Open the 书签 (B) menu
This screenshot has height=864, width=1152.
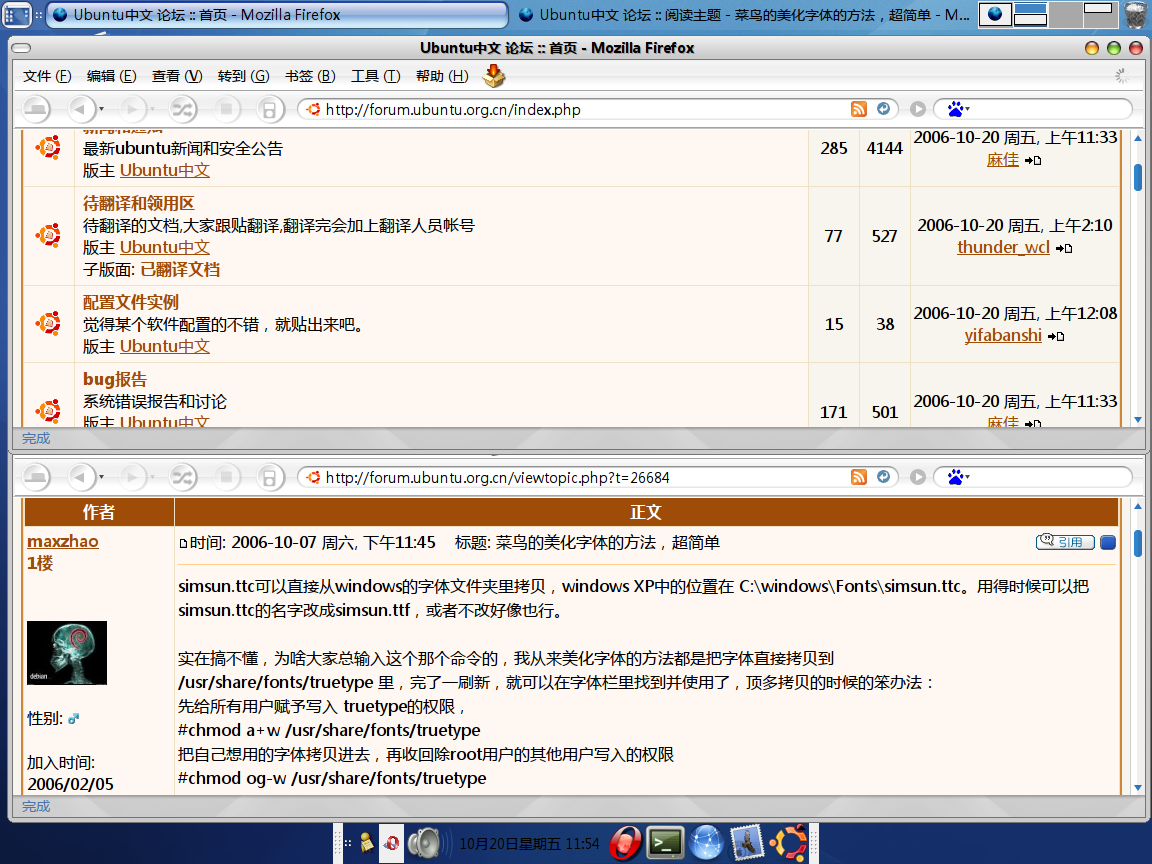310,76
